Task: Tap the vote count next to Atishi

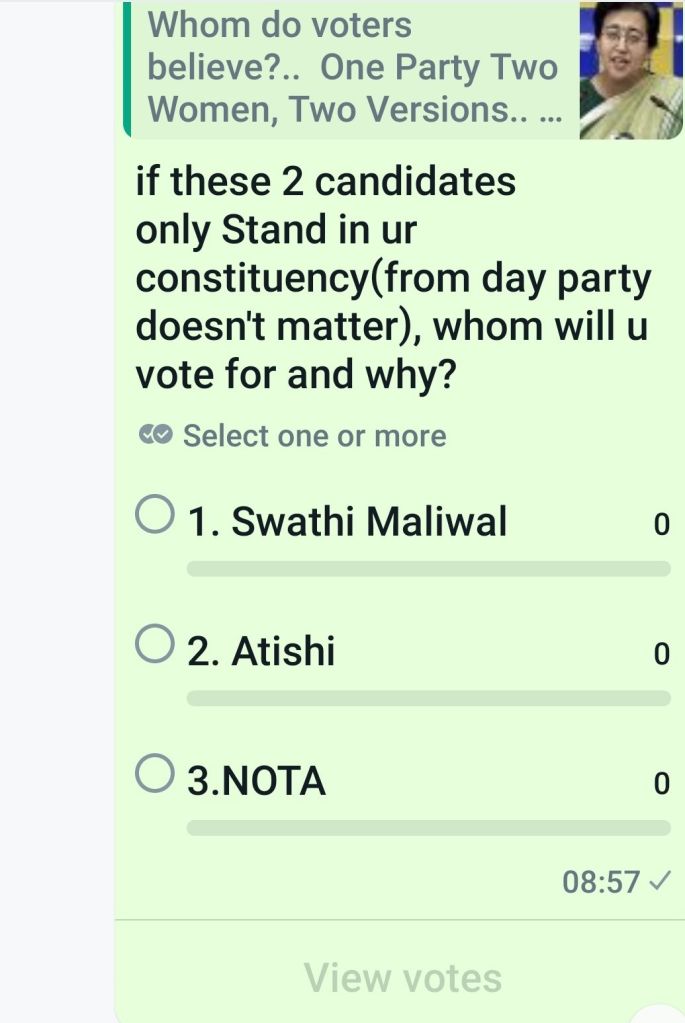Action: [x=659, y=654]
